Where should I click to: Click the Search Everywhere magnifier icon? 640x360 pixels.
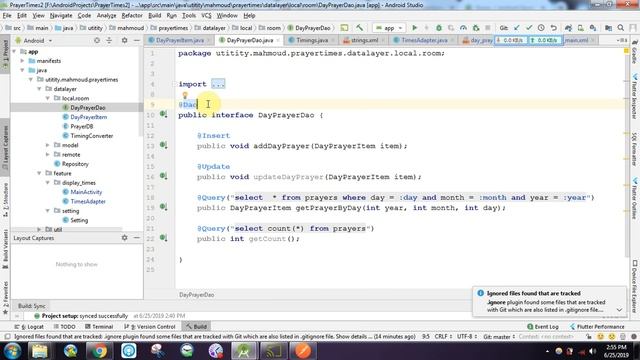[x=621, y=28]
